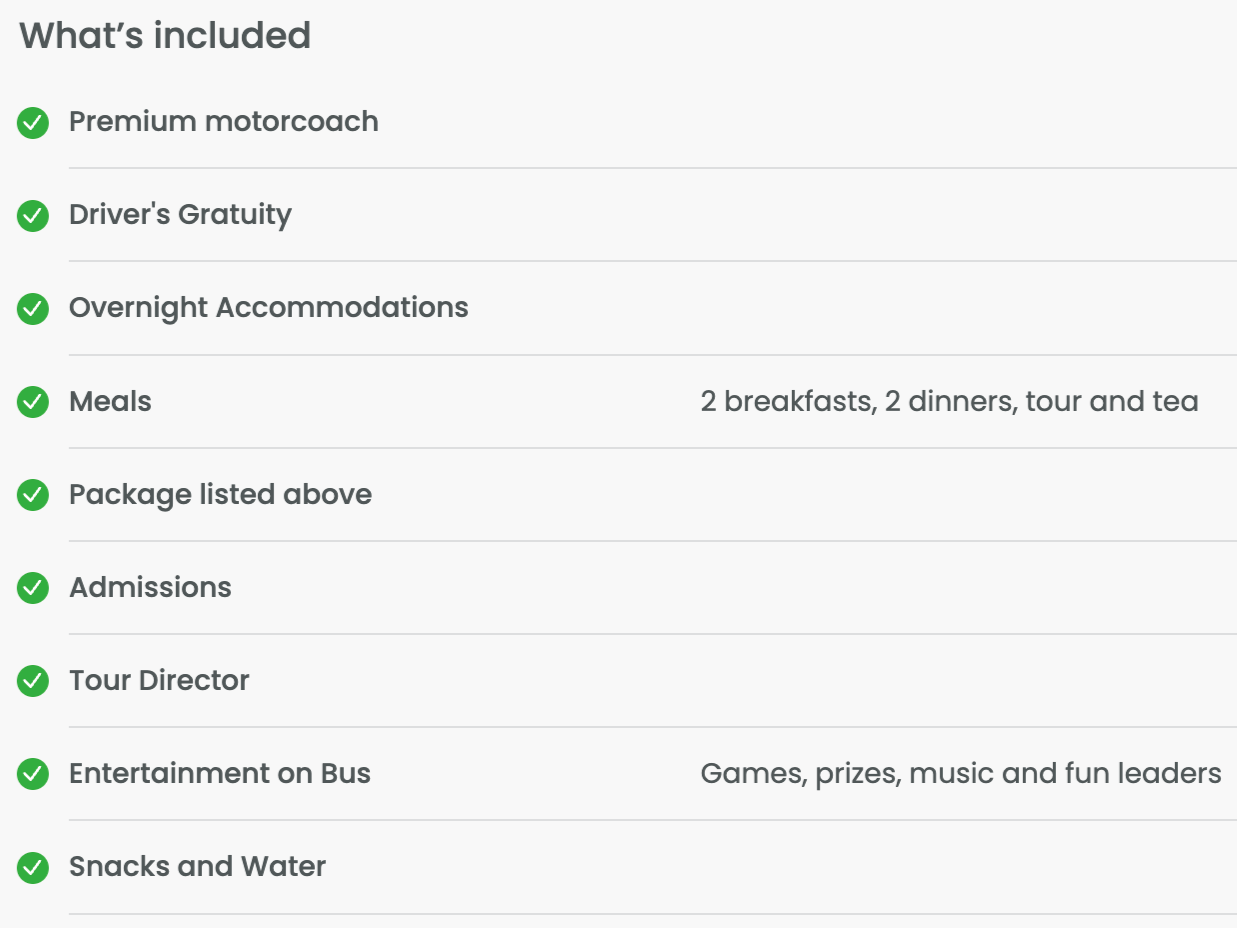Select the Tour Director label
Screen dimensions: 1237x928
[159, 681]
